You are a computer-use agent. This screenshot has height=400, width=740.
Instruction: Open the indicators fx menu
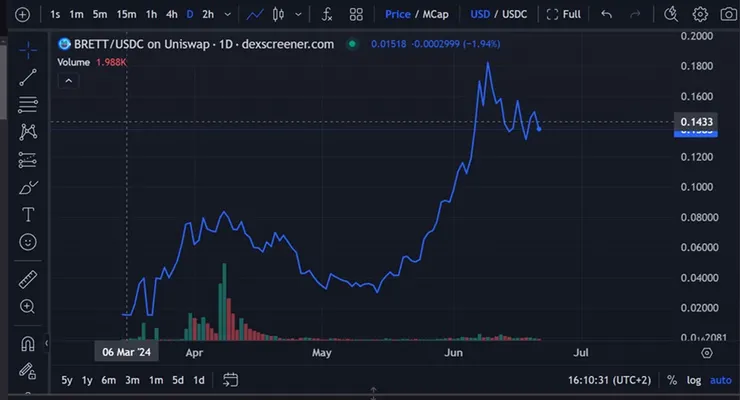click(x=327, y=15)
